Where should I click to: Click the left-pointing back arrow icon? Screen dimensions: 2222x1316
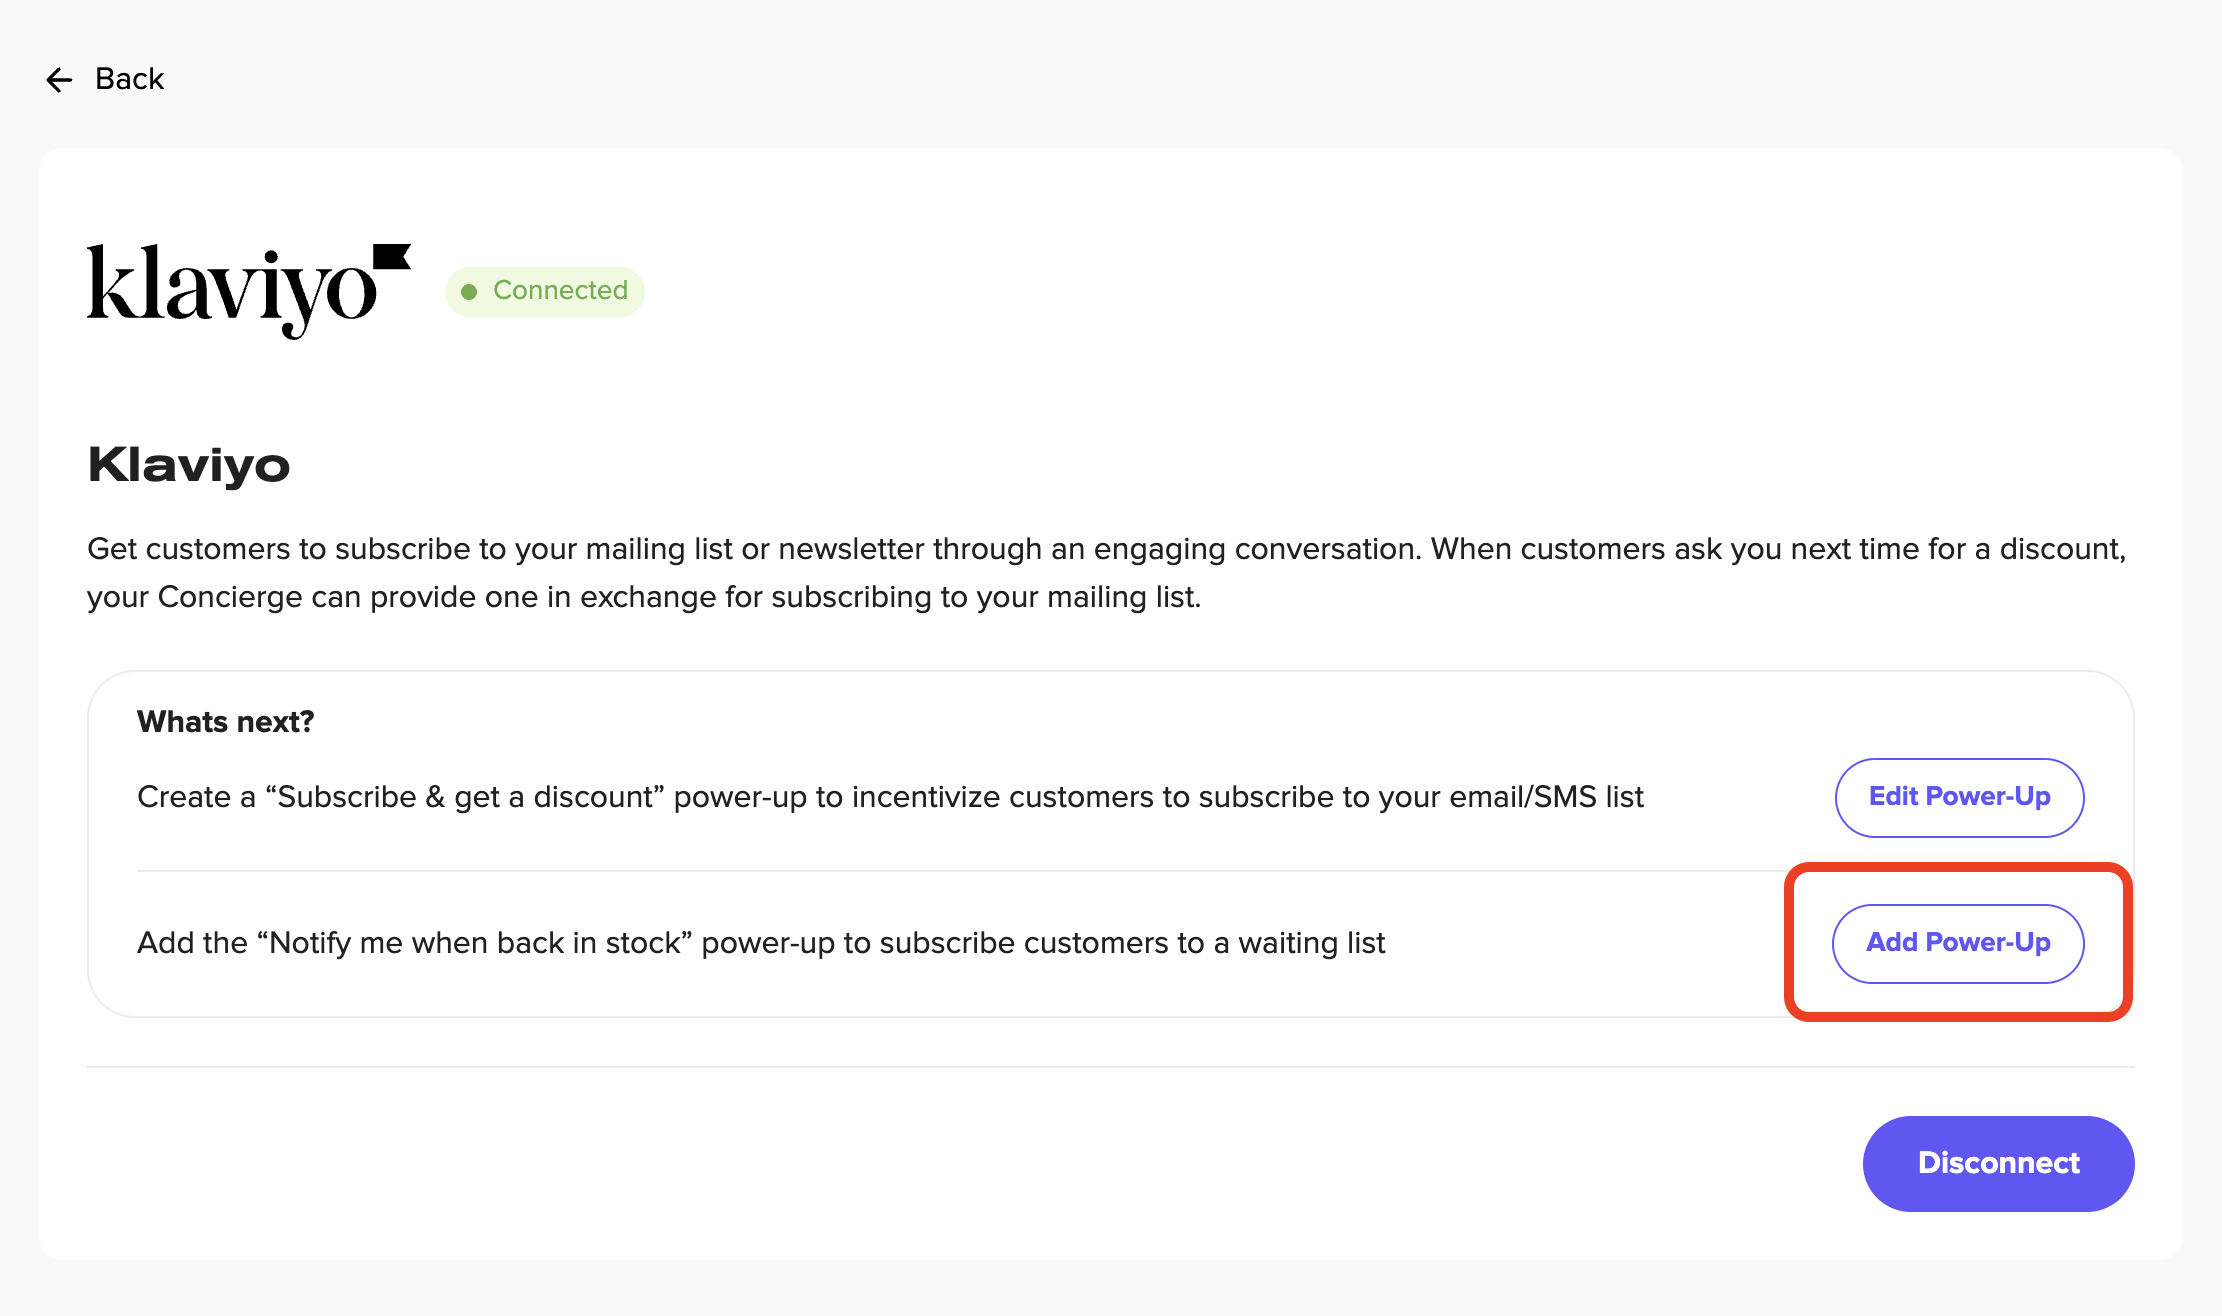(60, 80)
